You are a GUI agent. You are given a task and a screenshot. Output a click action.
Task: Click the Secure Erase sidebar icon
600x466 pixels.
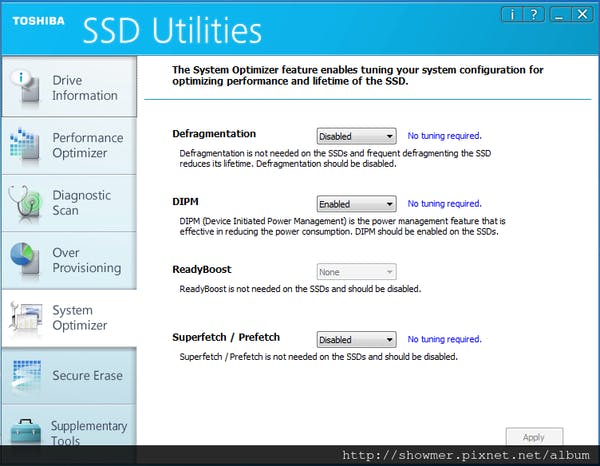pos(24,376)
